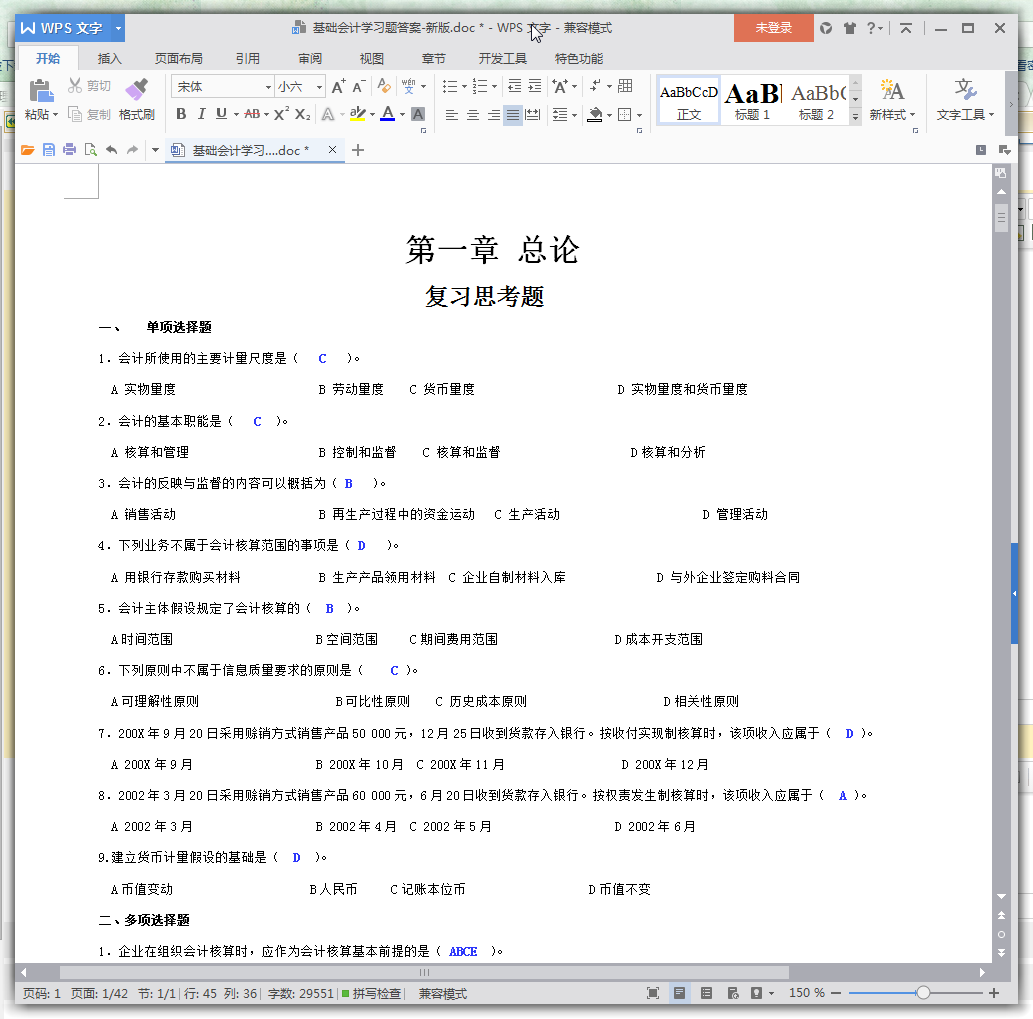Toggle page layout view in status bar
The width and height of the screenshot is (1033, 1019).
679,993
